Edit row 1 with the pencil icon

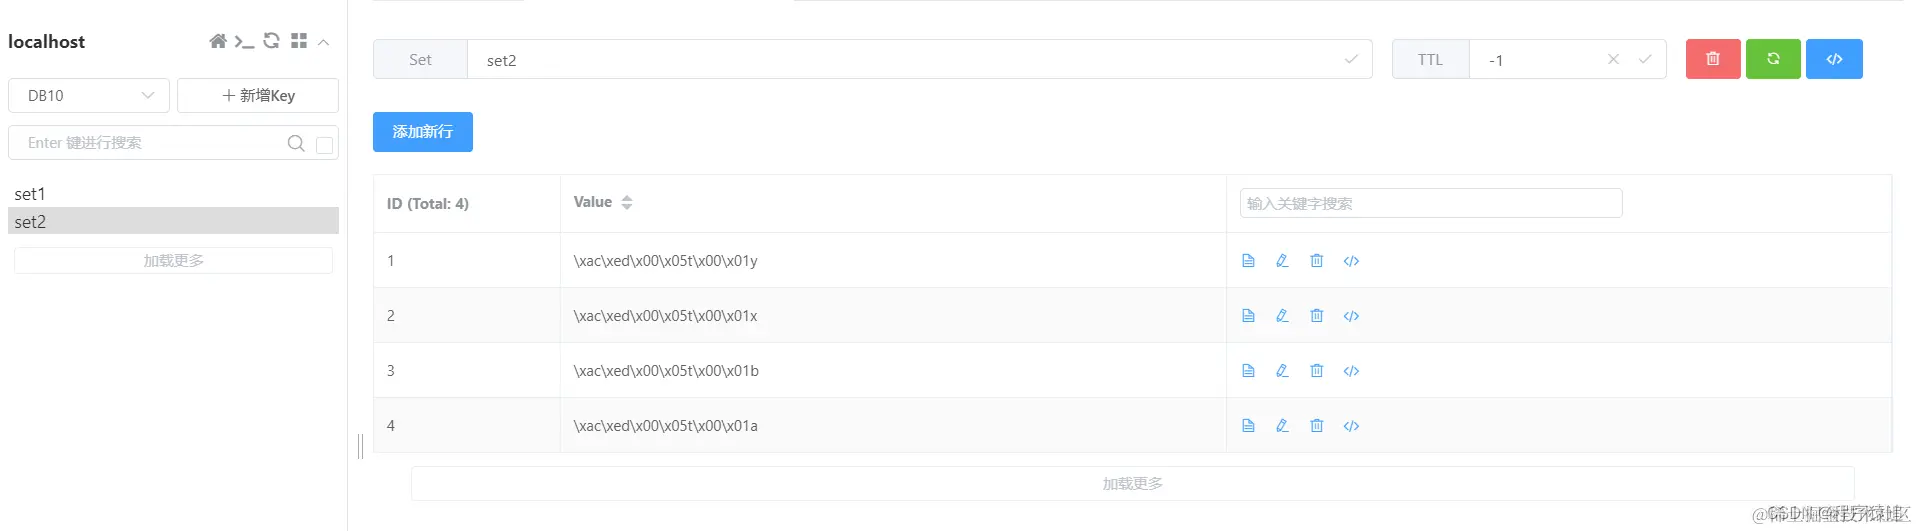(x=1282, y=261)
